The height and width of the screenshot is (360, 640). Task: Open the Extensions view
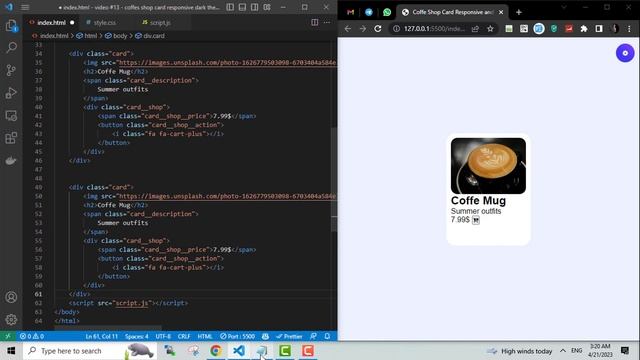(11, 138)
